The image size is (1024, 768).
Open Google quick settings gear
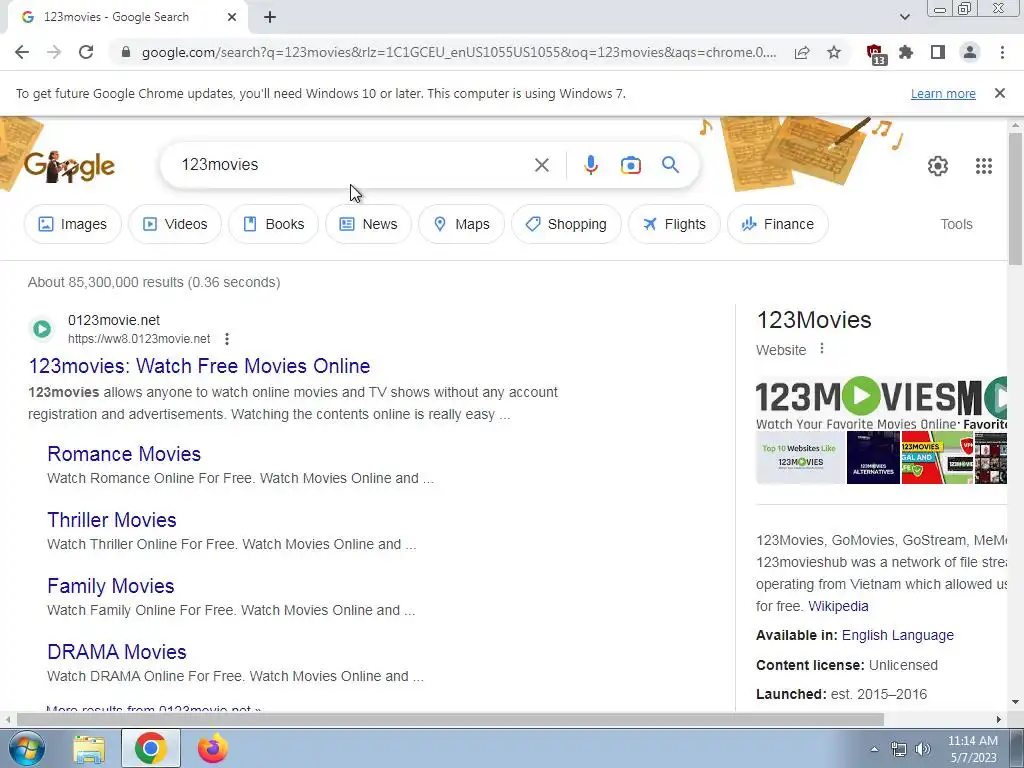coord(938,166)
